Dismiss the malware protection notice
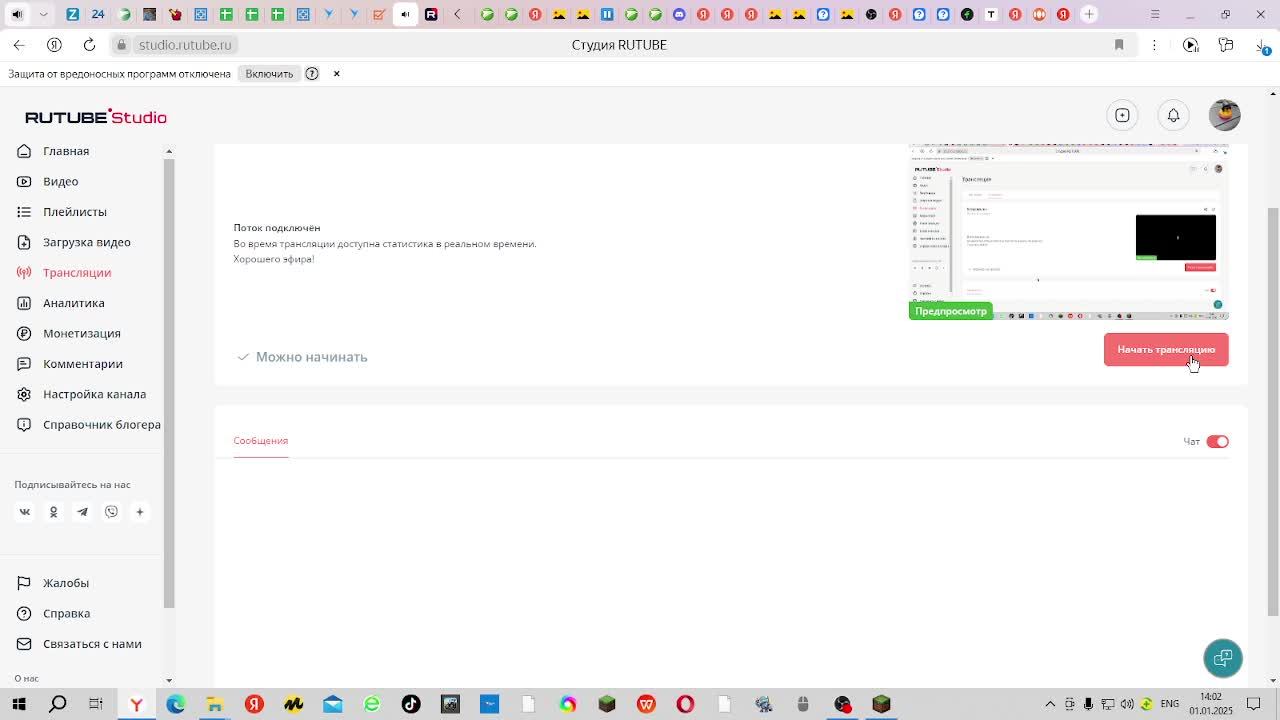Viewport: 1280px width, 720px height. (336, 73)
